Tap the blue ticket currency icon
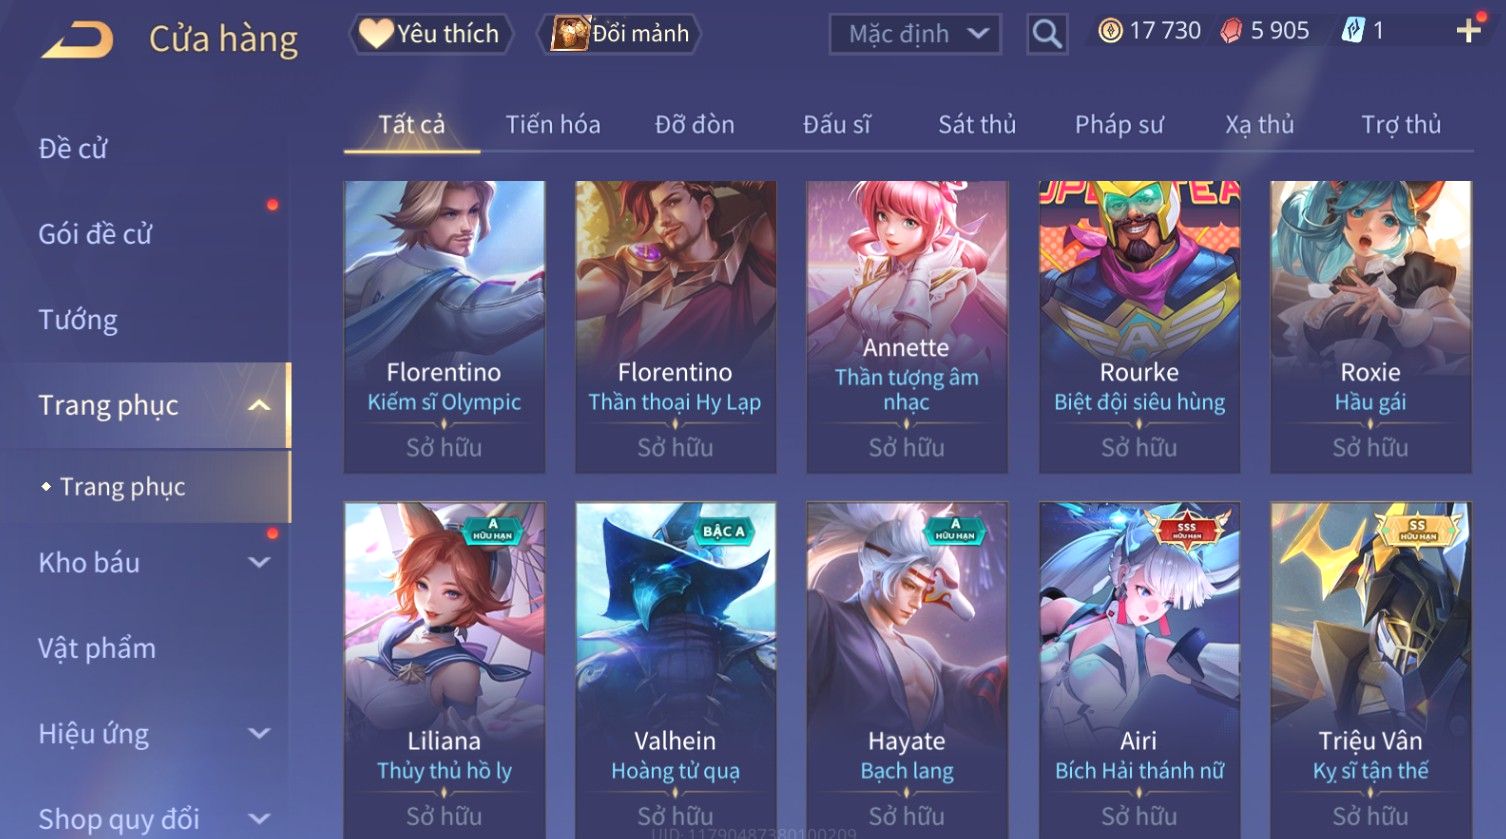Viewport: 1506px width, 839px height. 1353,31
